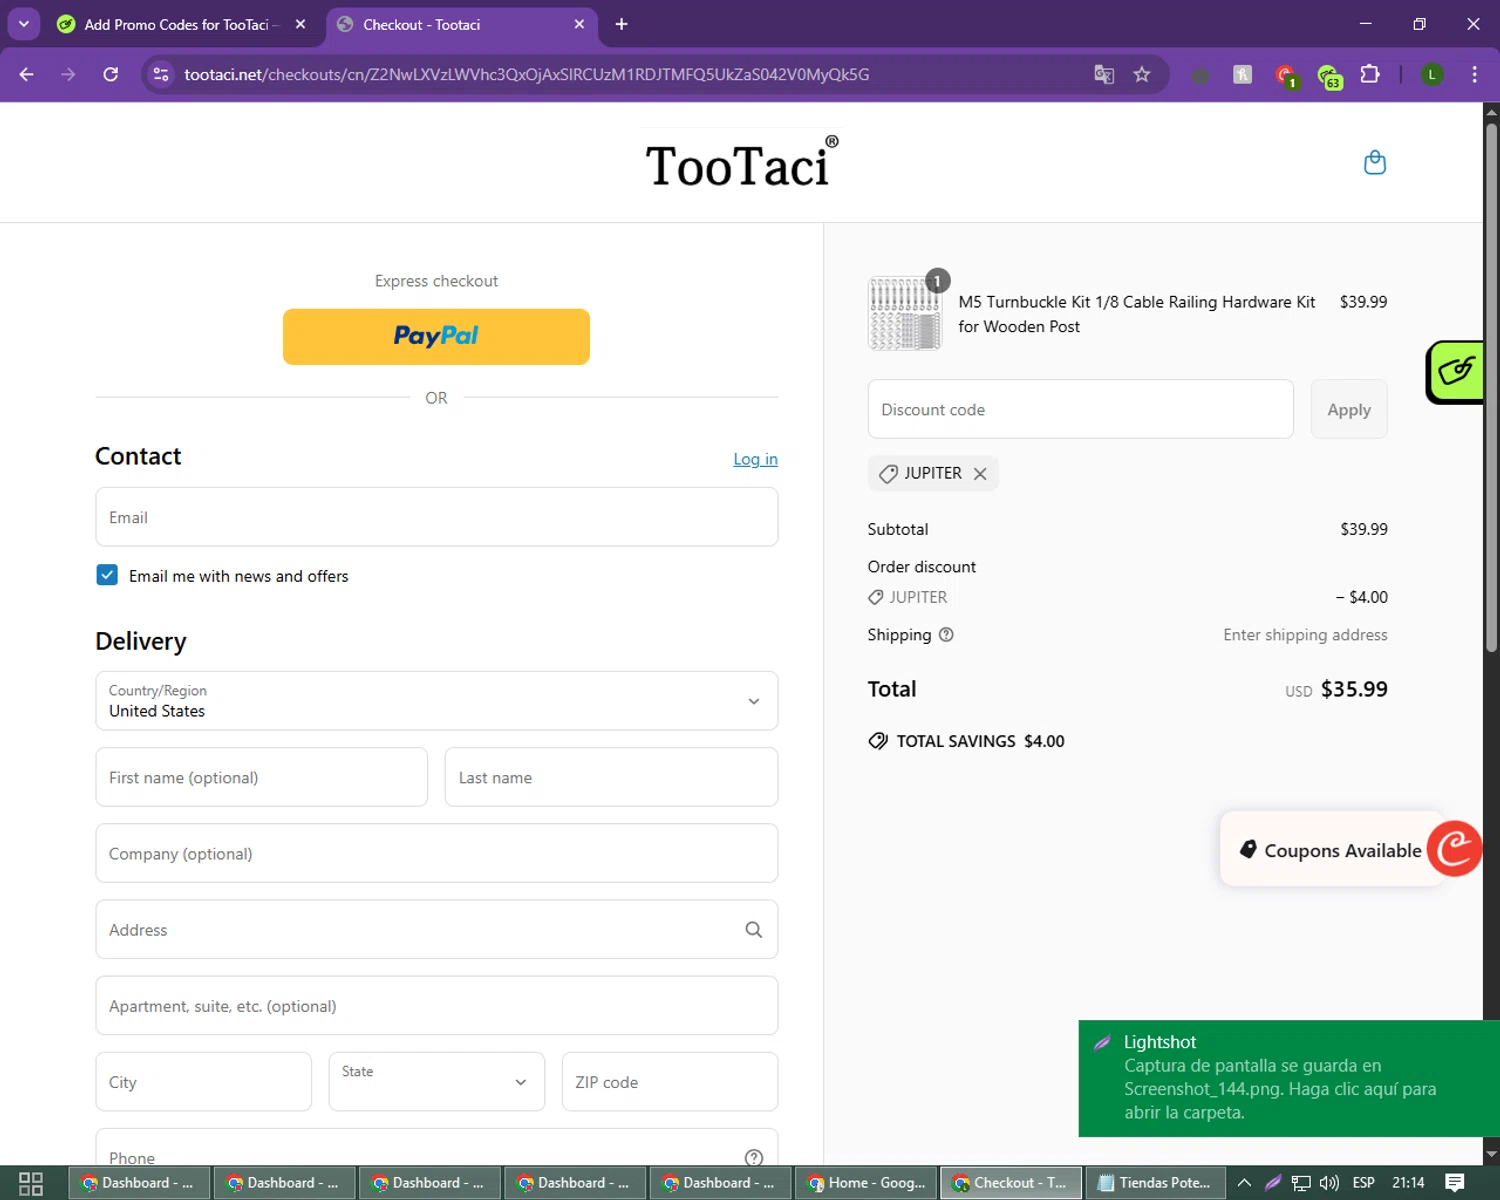Click the browser address bar URL
The height and width of the screenshot is (1200, 1500).
click(527, 74)
